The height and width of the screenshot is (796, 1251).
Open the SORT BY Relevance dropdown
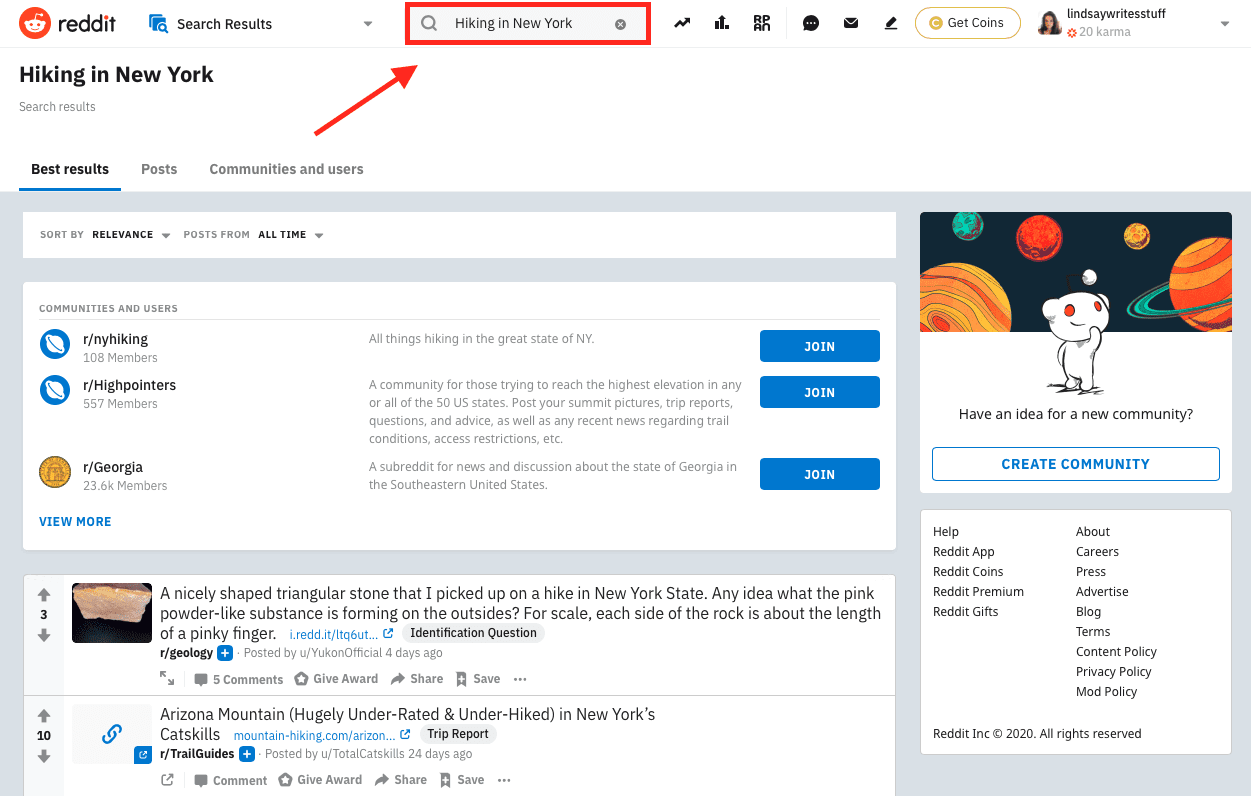click(x=131, y=234)
